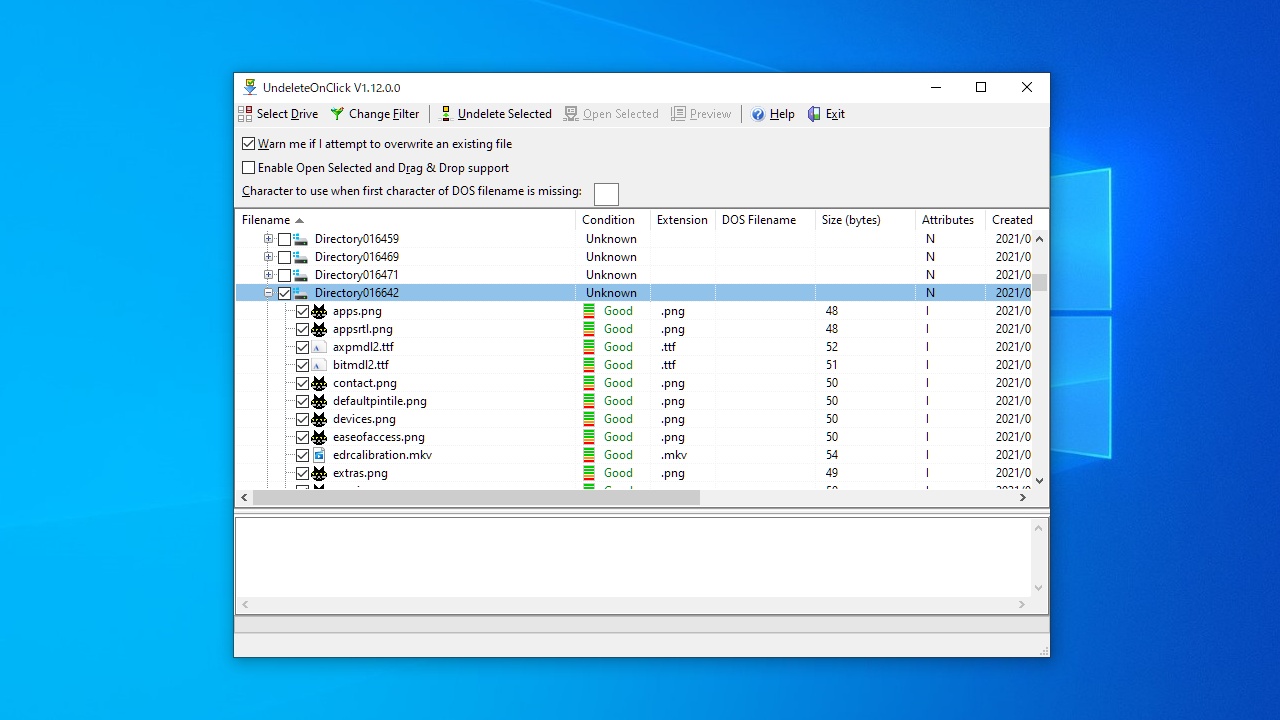Collapse the Directory016642 tree node
The width and height of the screenshot is (1280, 720).
tap(268, 293)
